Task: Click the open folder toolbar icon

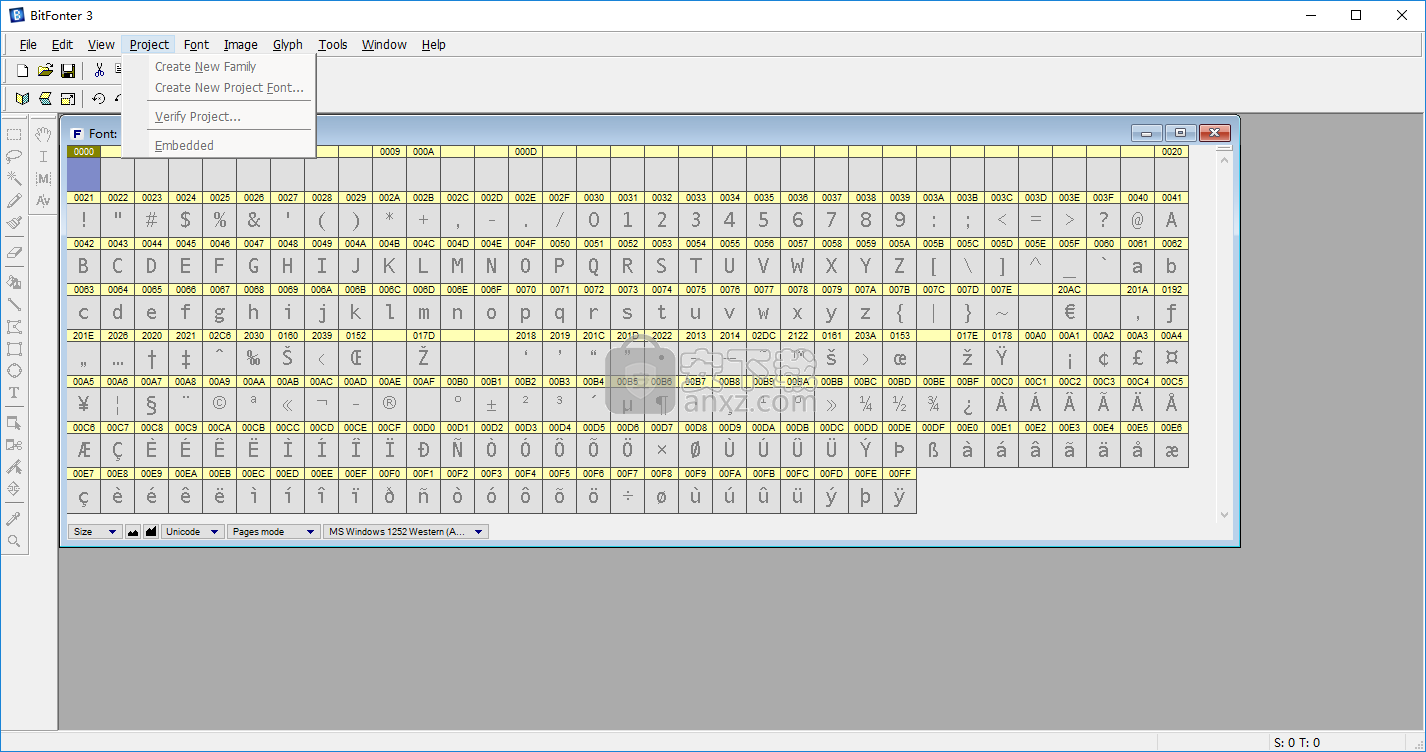Action: [45, 70]
